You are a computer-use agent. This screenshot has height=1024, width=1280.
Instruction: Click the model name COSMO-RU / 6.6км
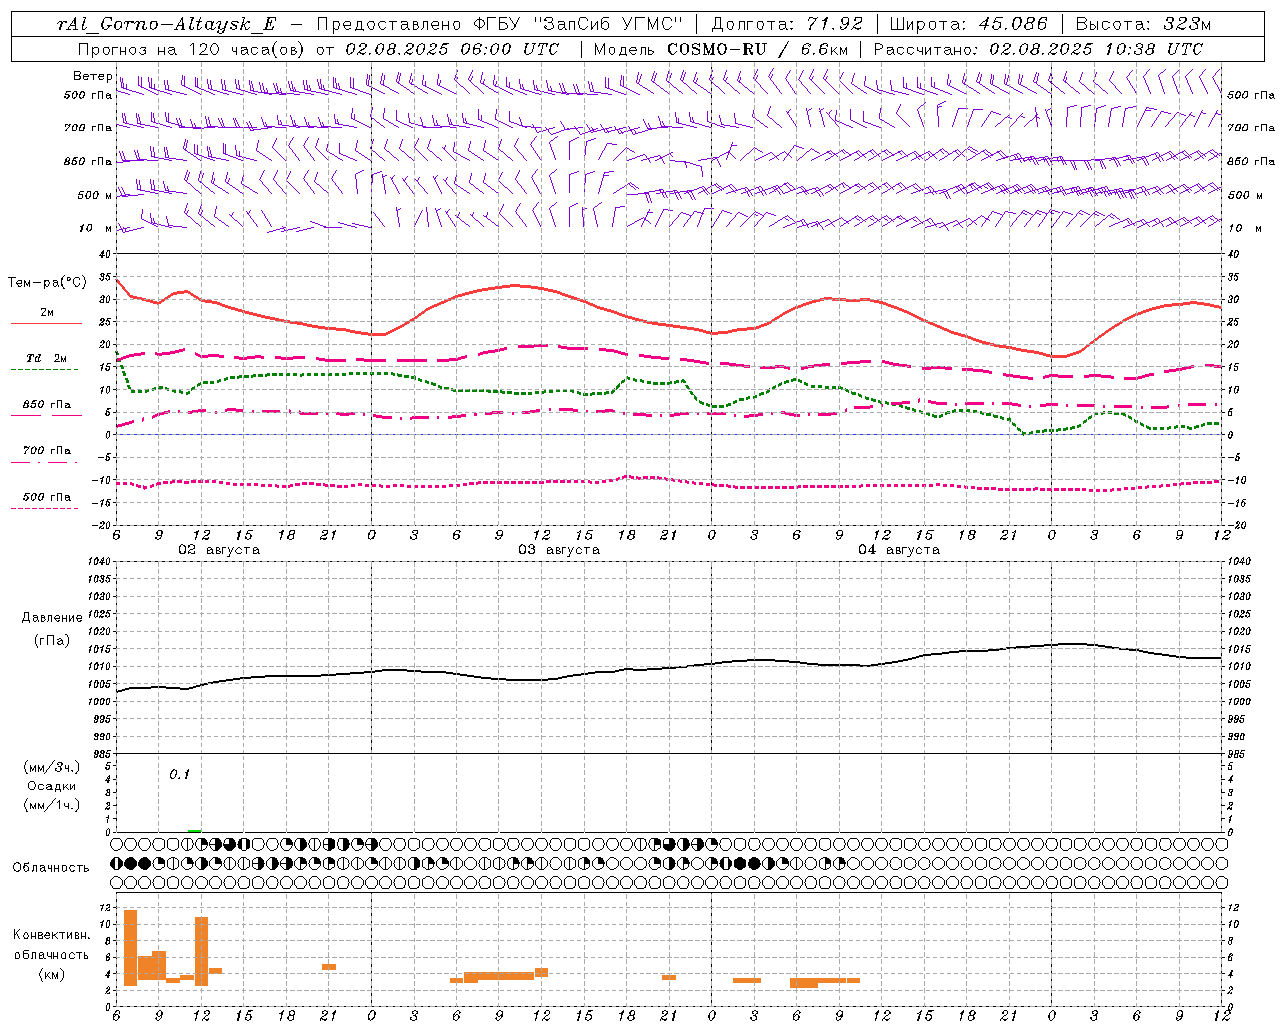click(758, 49)
